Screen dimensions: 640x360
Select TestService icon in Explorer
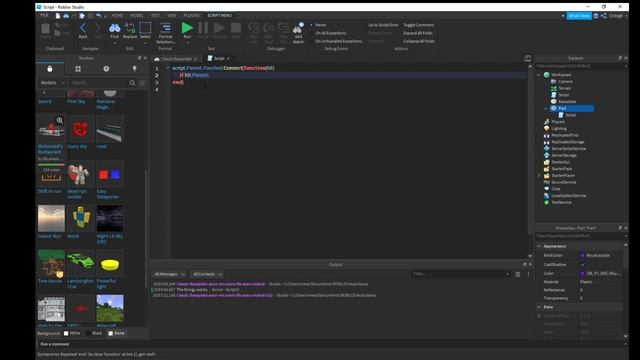547,202
